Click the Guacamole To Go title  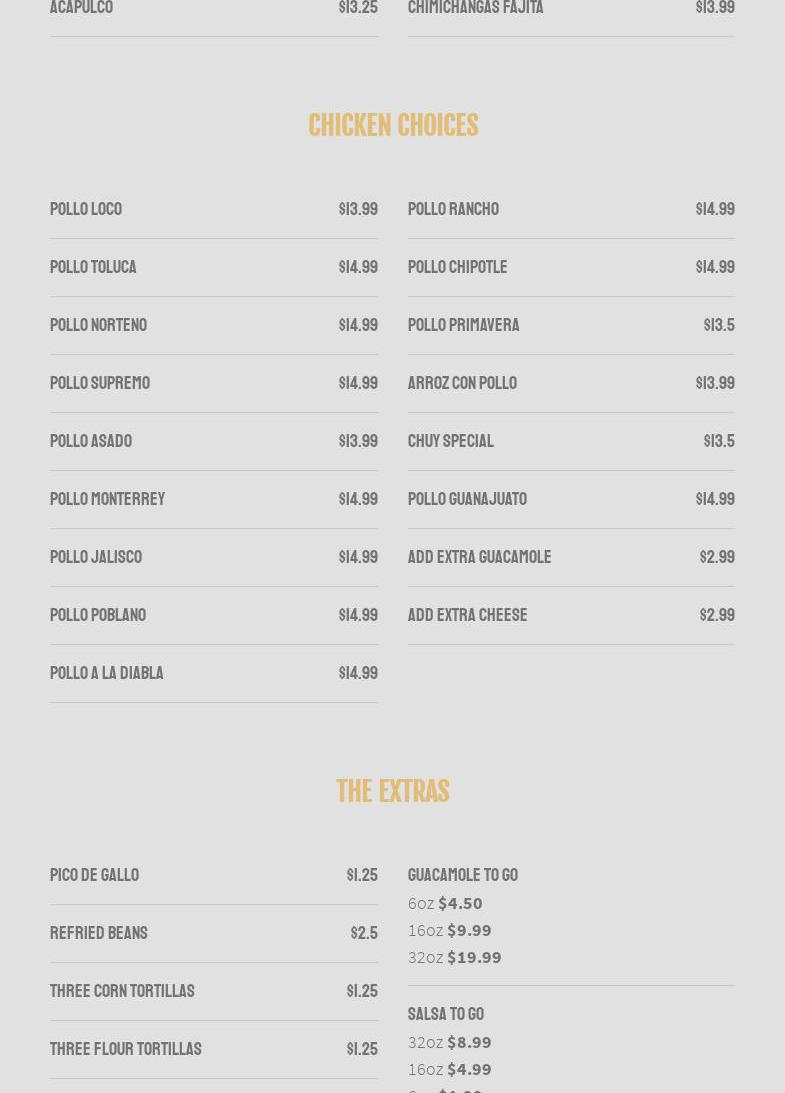coord(463,875)
